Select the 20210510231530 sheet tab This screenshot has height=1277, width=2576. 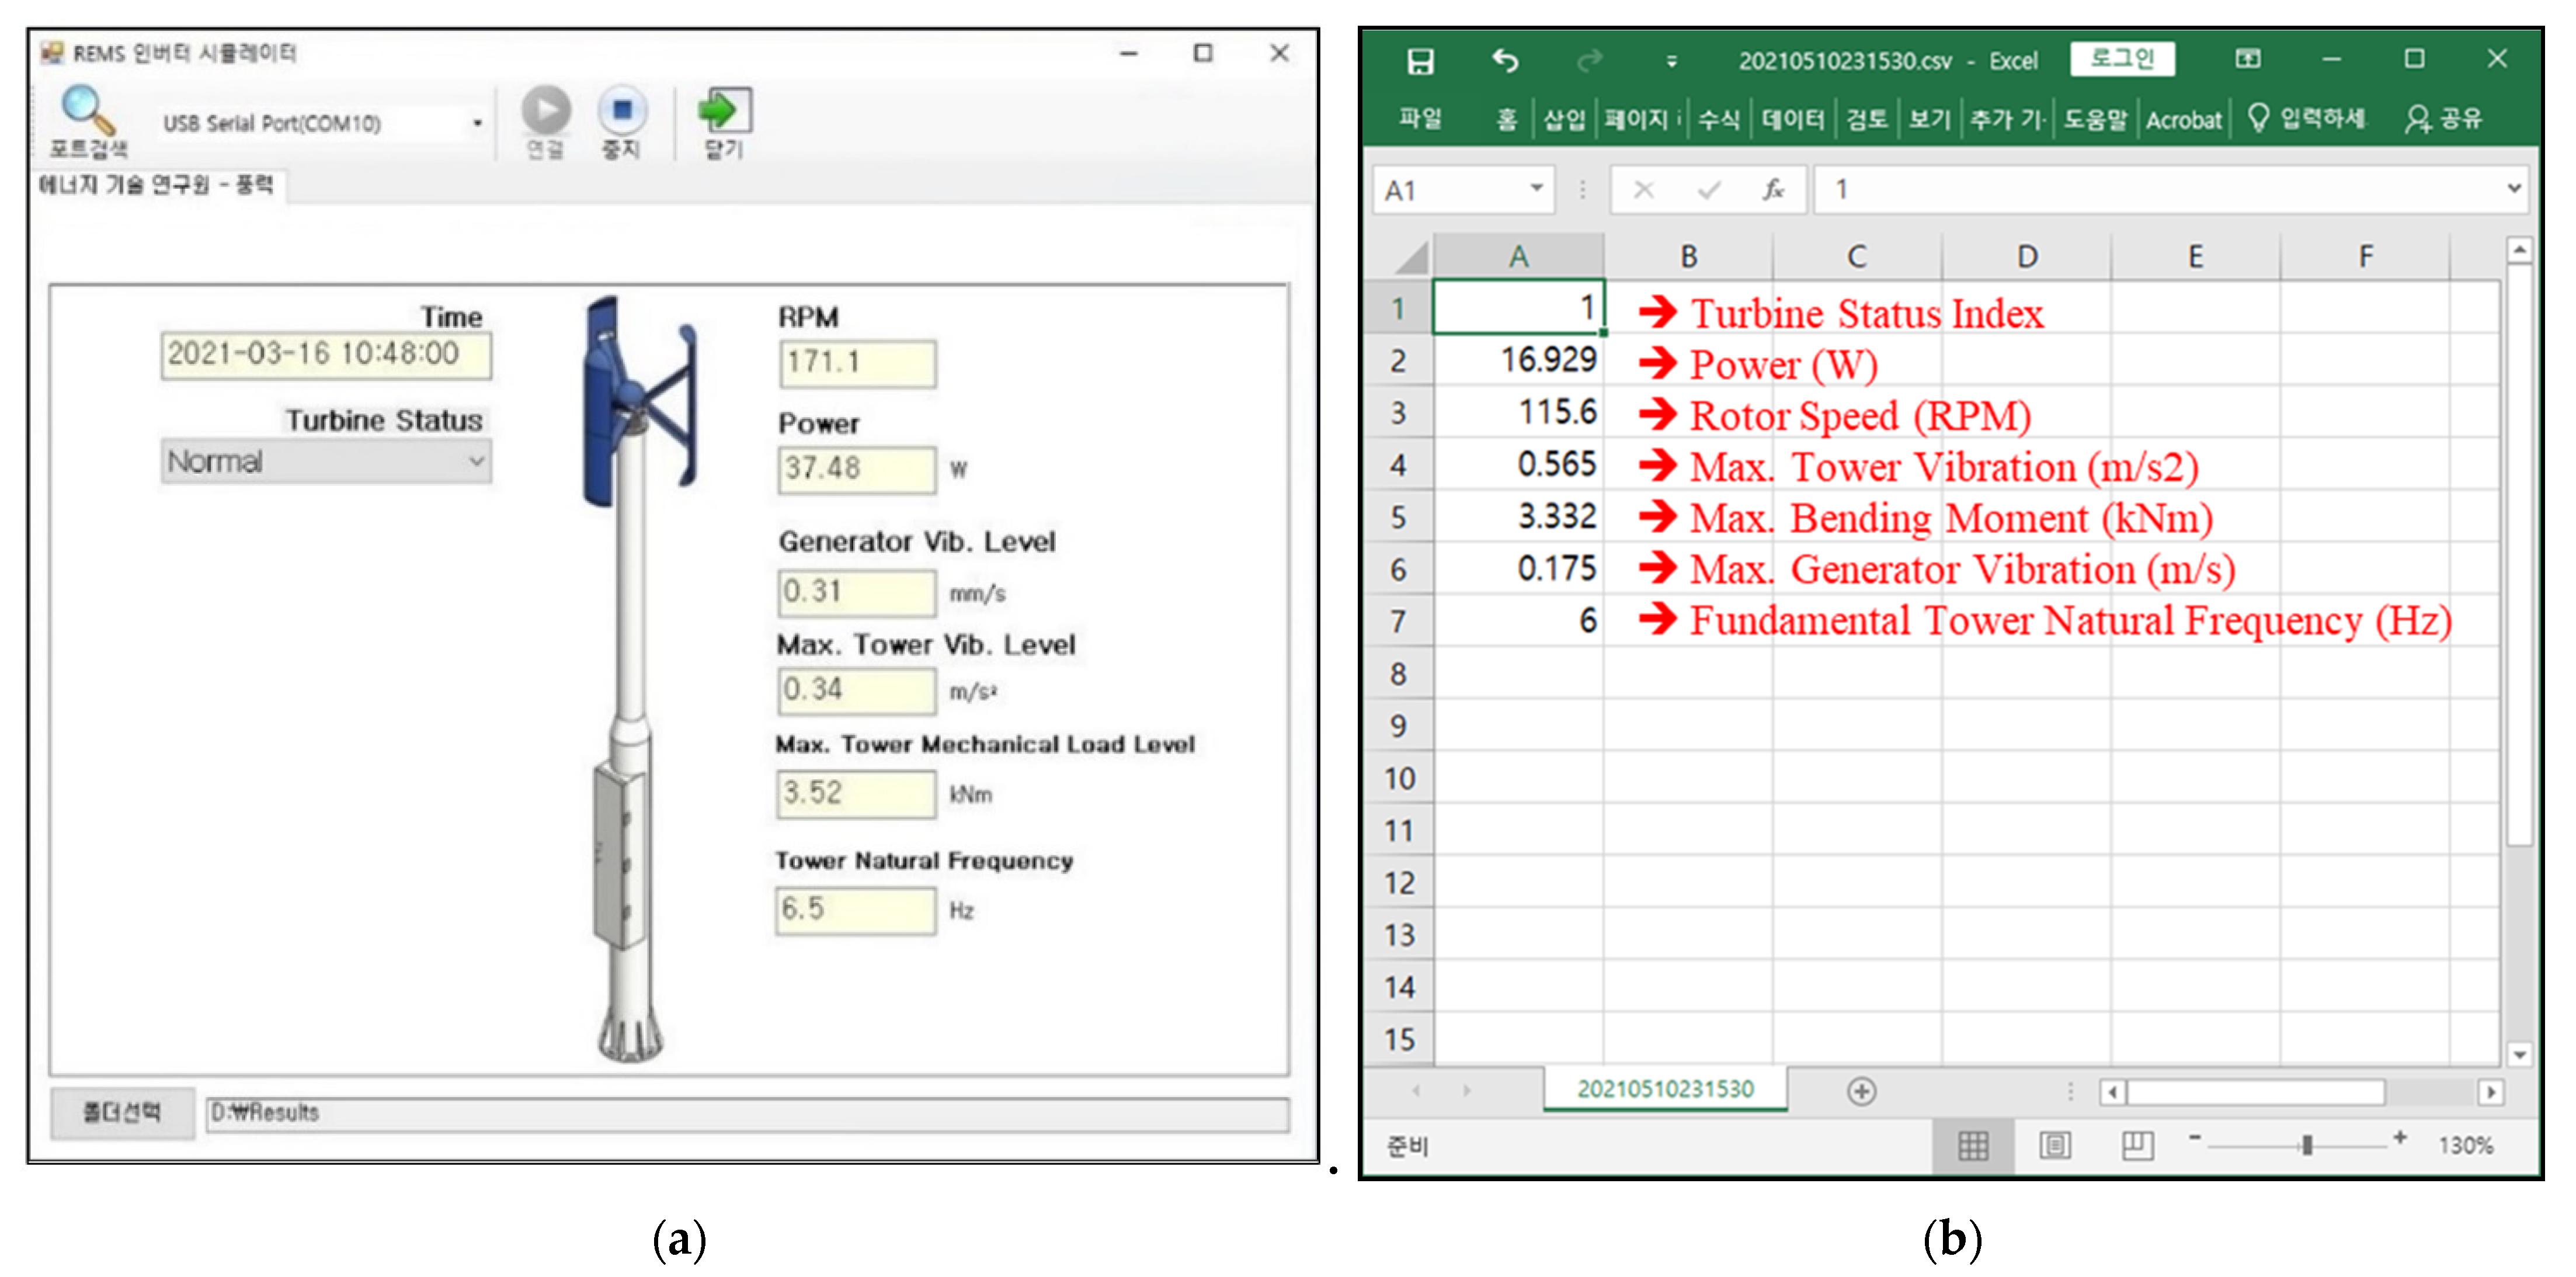pos(1665,1089)
